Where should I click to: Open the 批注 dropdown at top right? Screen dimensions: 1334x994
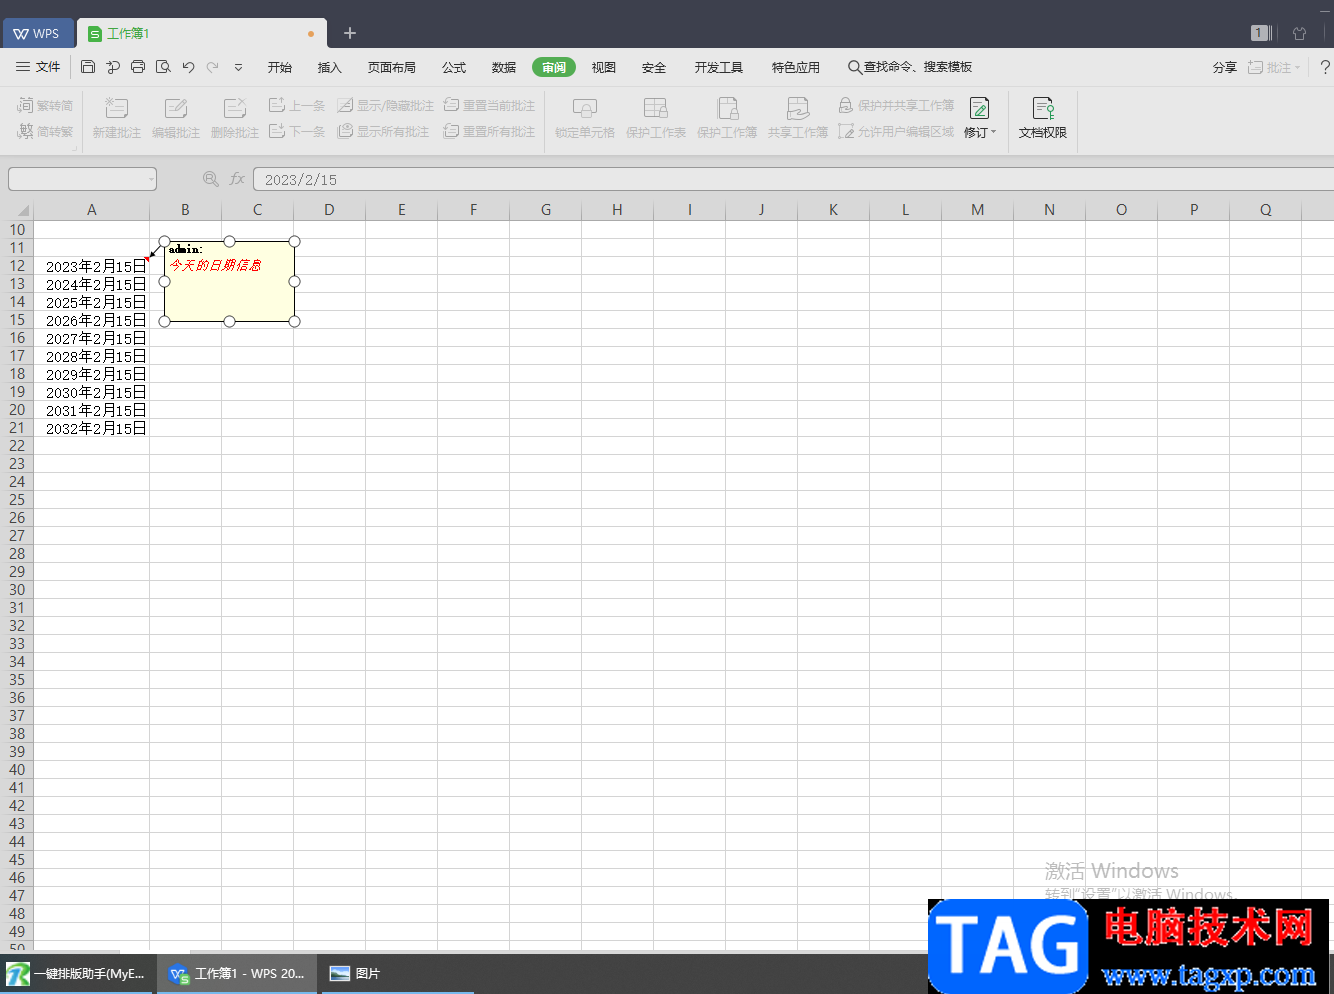(1274, 67)
